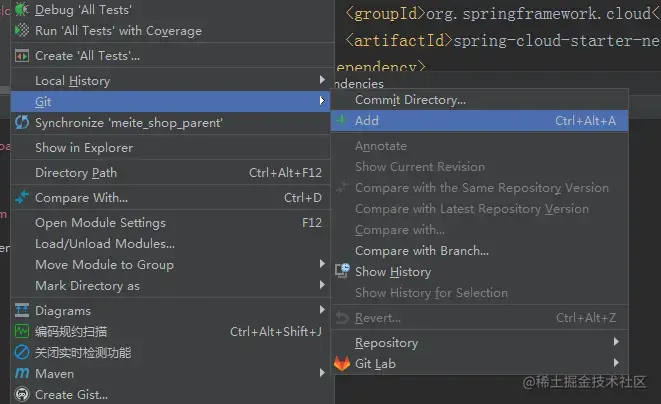Click the blue prohibited icon for 关闭实时检测功能
Screen dimensions: 661x404
pos(21,352)
